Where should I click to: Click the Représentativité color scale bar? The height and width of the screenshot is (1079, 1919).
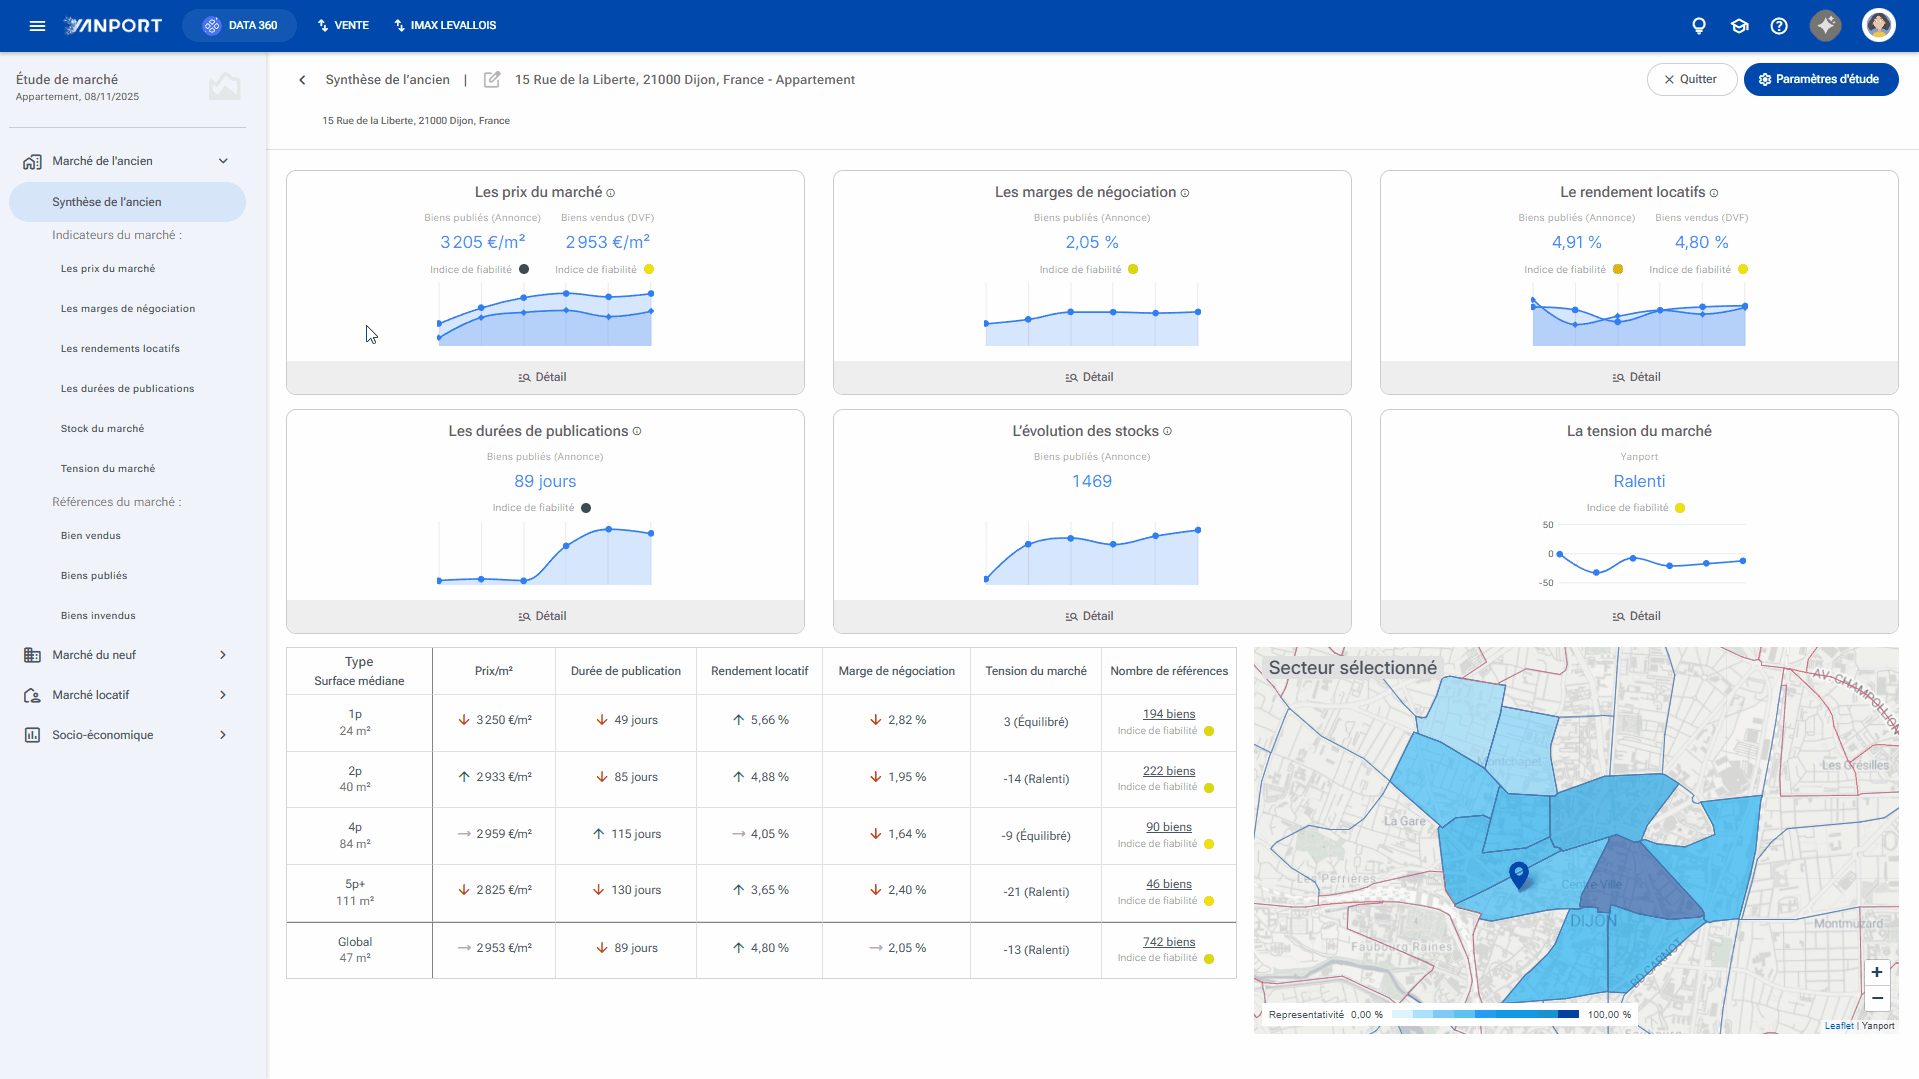[1485, 1014]
